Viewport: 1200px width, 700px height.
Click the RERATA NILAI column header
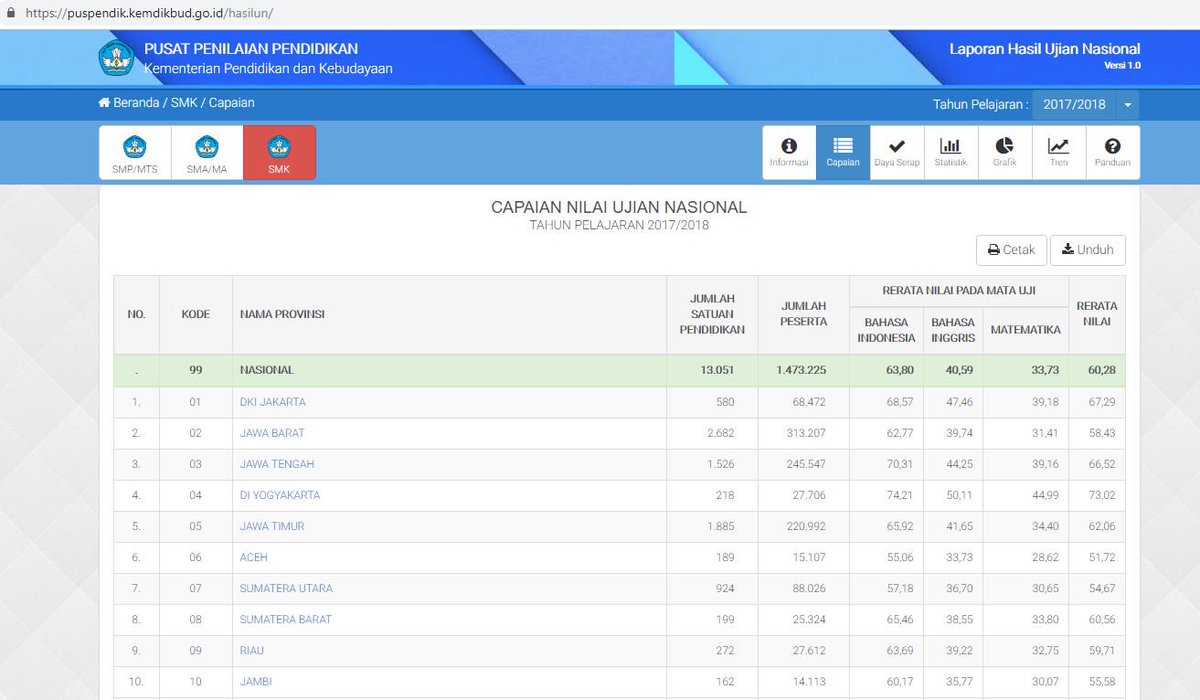1097,314
